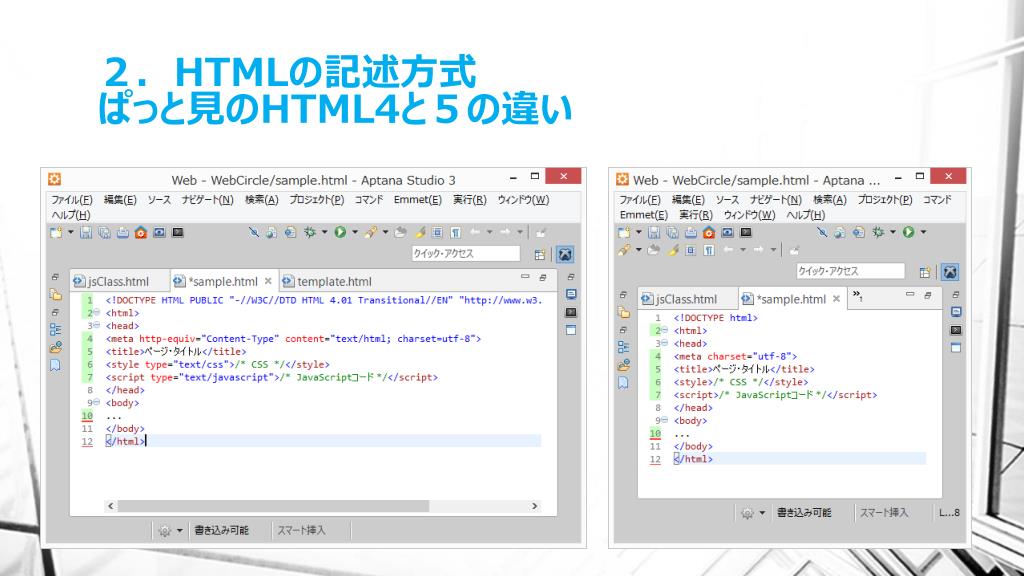Click bookmark icon in right window's side strip
The width and height of the screenshot is (1024, 576).
coord(624,383)
